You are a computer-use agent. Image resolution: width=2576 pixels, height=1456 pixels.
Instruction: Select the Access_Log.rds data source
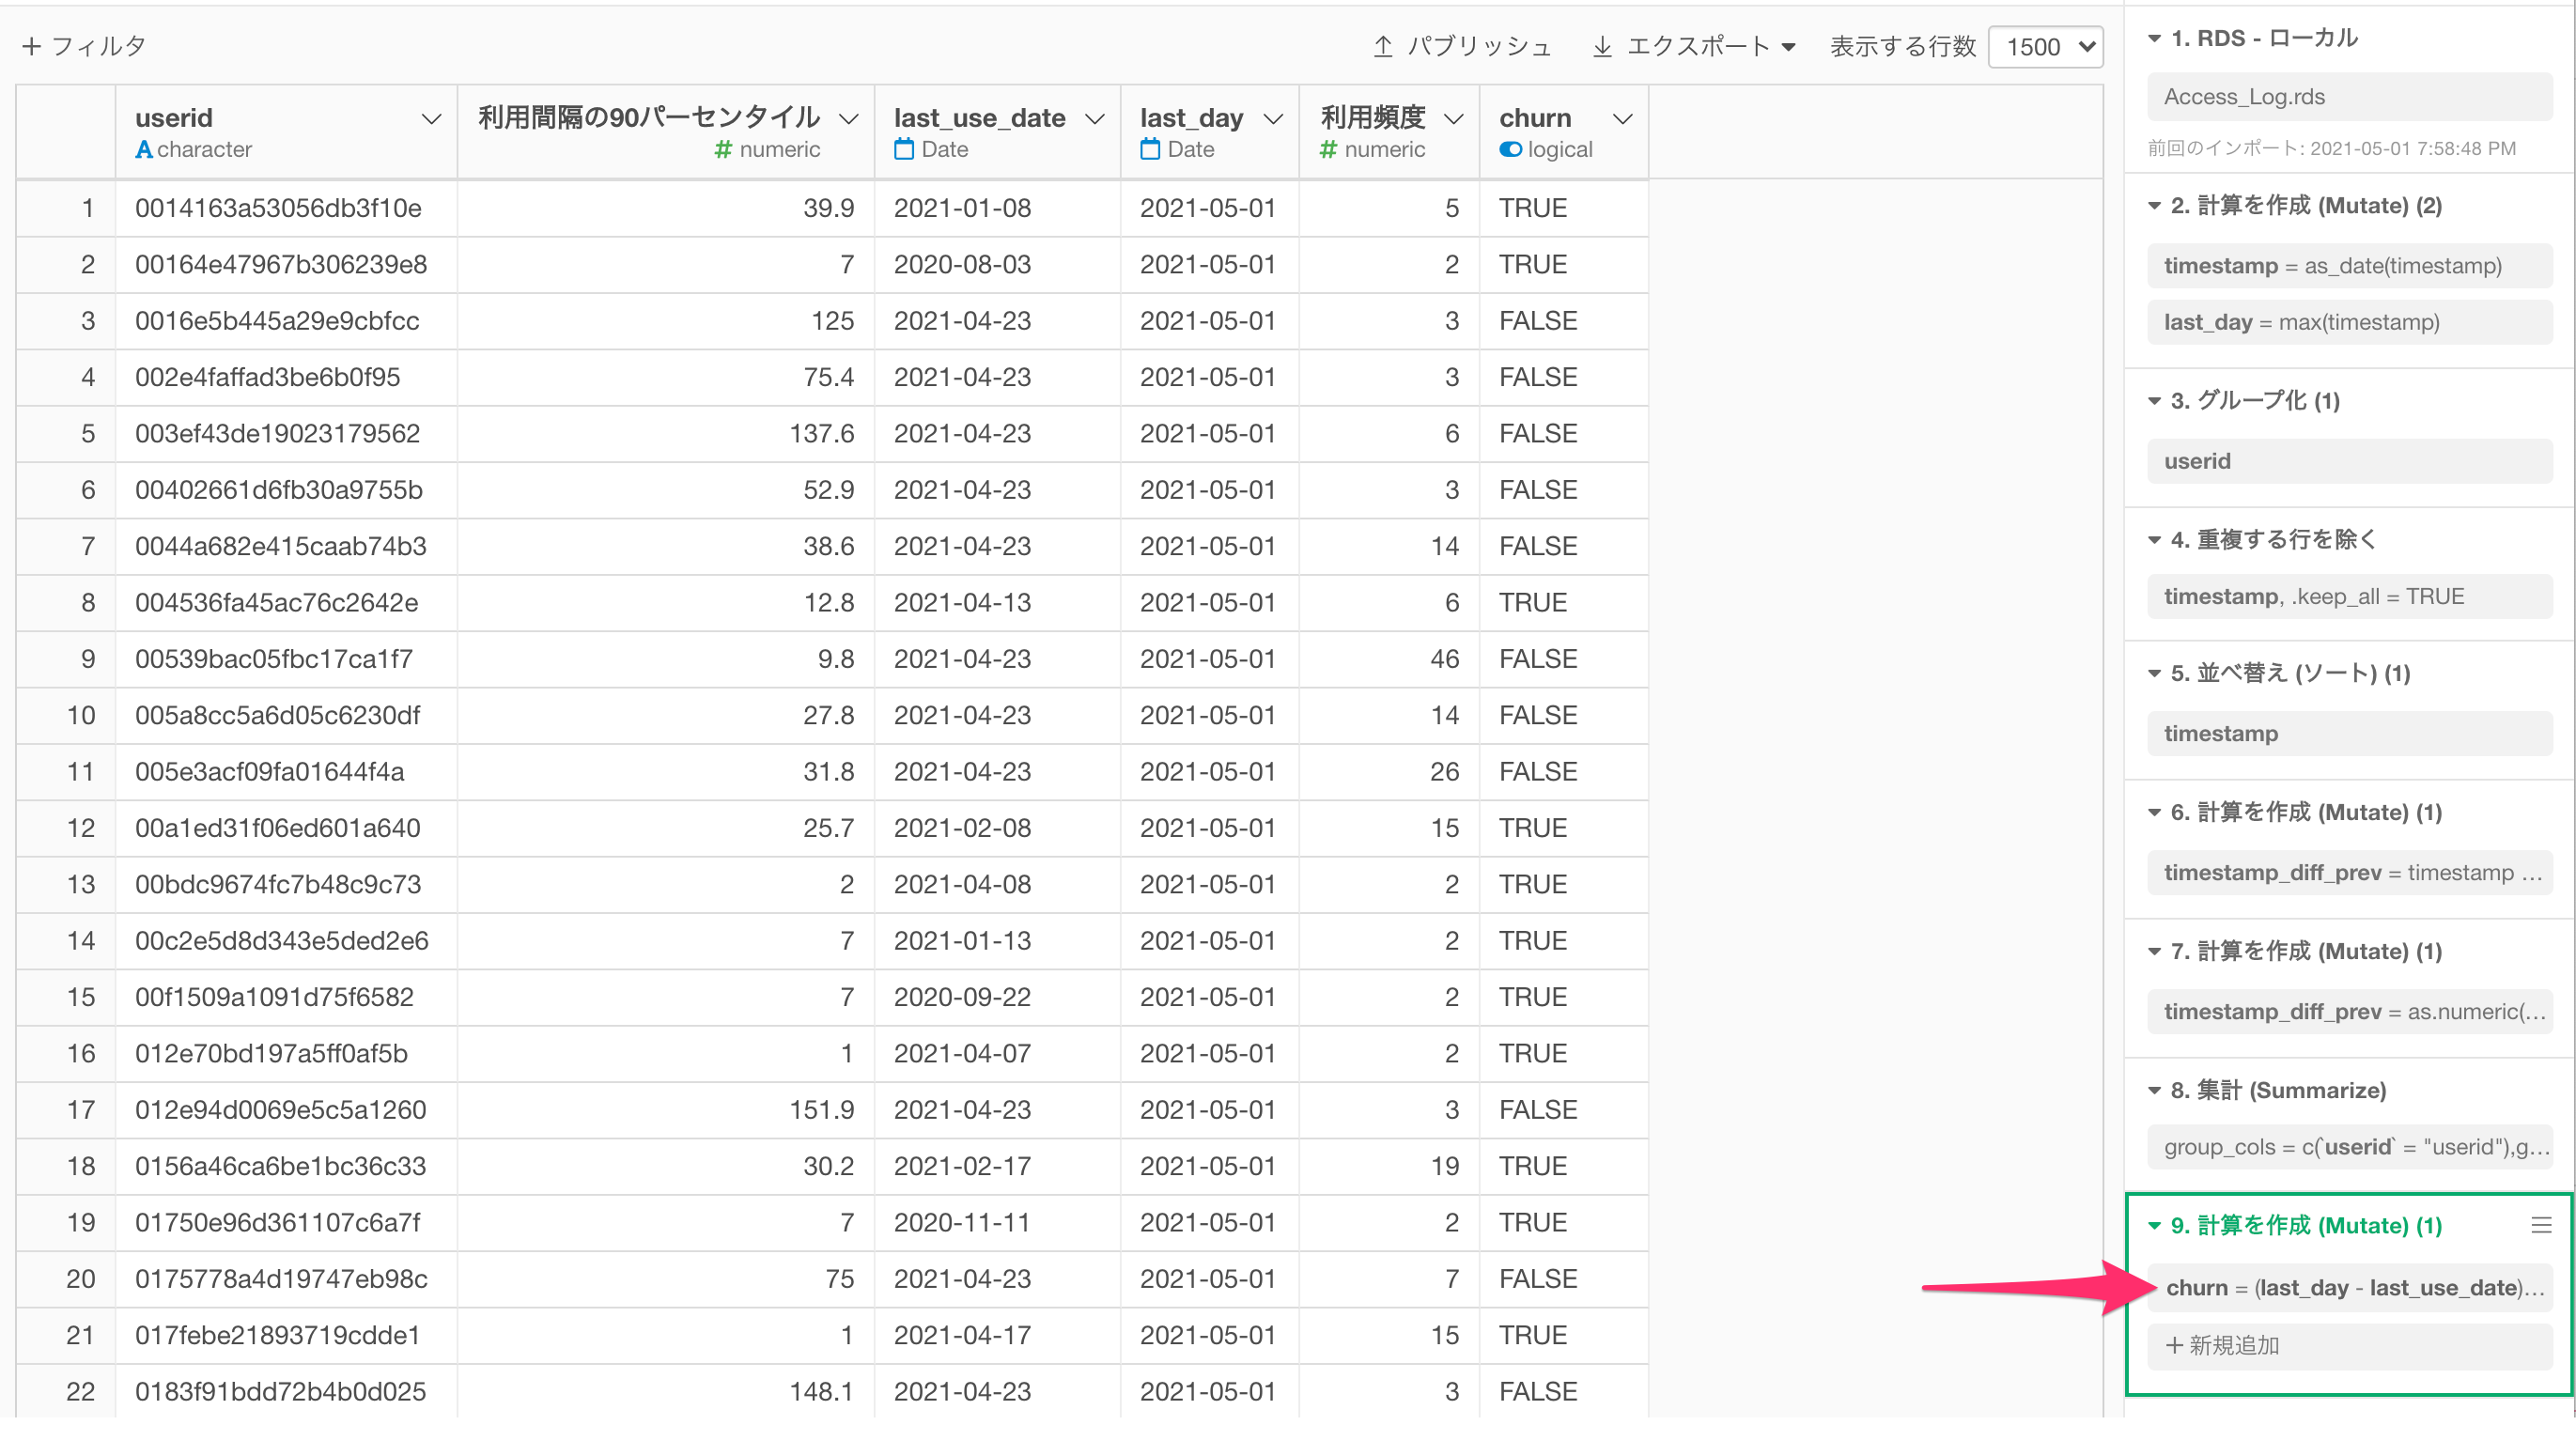2349,96
